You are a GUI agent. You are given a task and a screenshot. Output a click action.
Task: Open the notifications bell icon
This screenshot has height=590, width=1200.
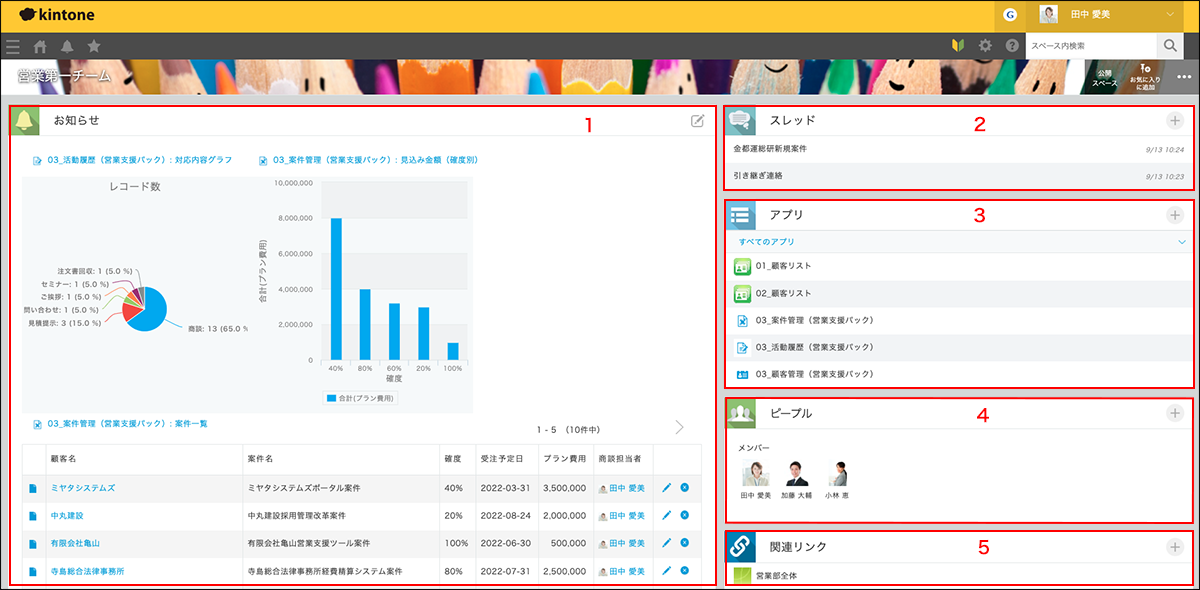click(67, 46)
